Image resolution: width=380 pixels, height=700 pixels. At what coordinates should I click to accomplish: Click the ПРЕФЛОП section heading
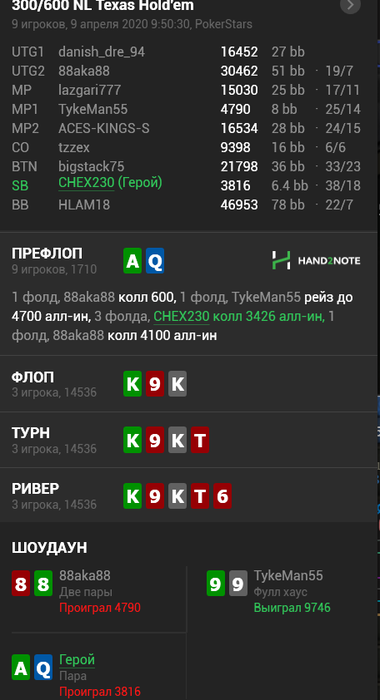point(47,254)
